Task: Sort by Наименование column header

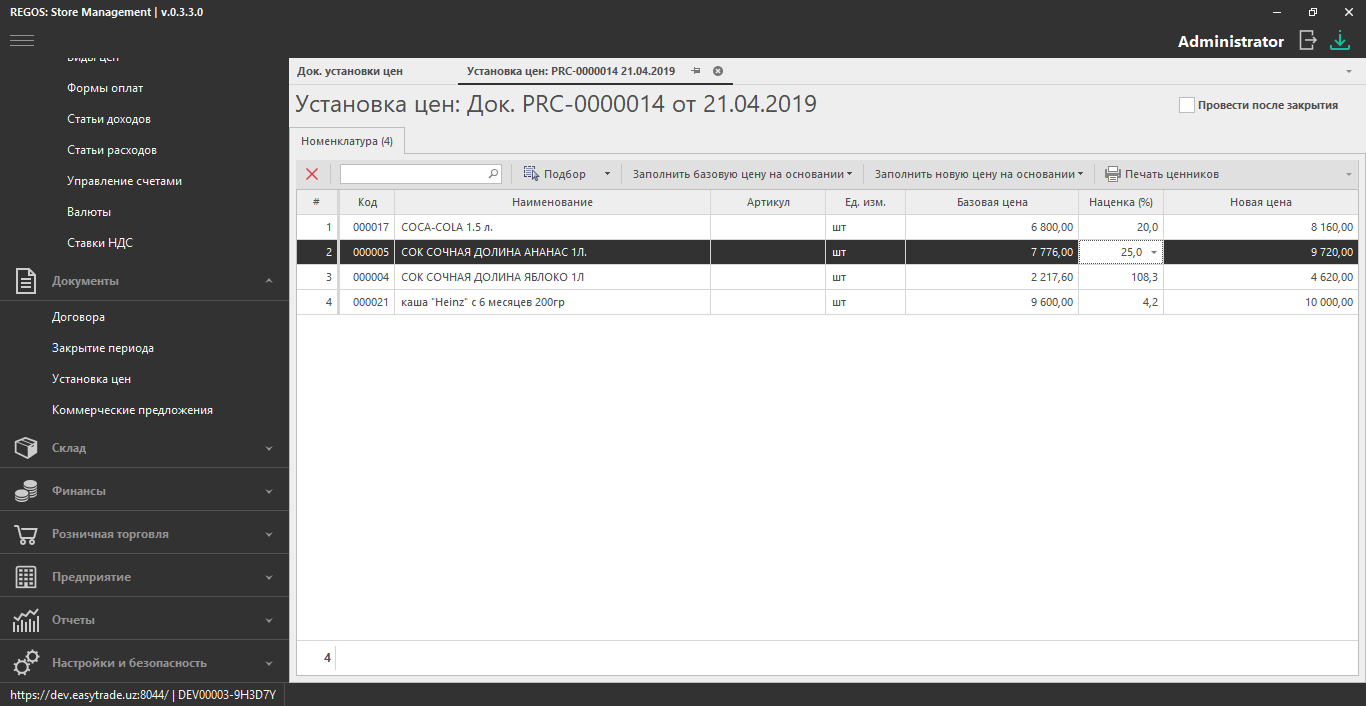Action: [x=552, y=202]
